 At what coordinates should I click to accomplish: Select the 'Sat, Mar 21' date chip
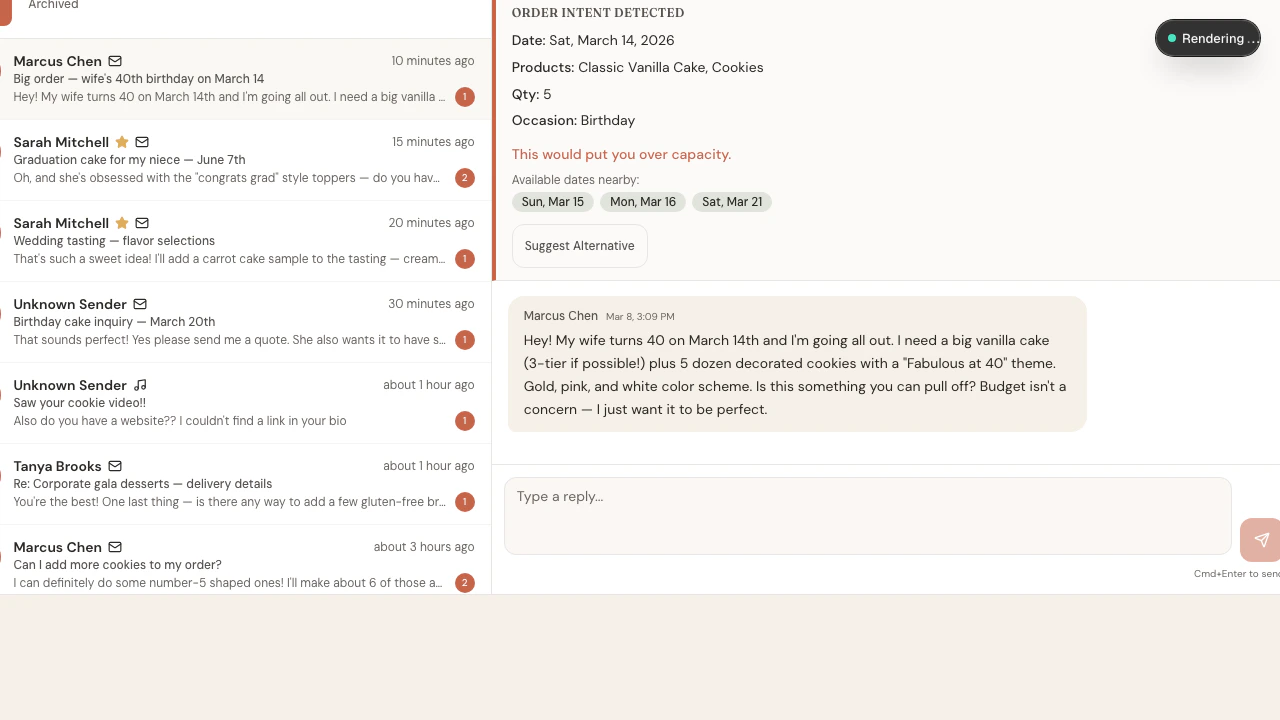(x=732, y=202)
